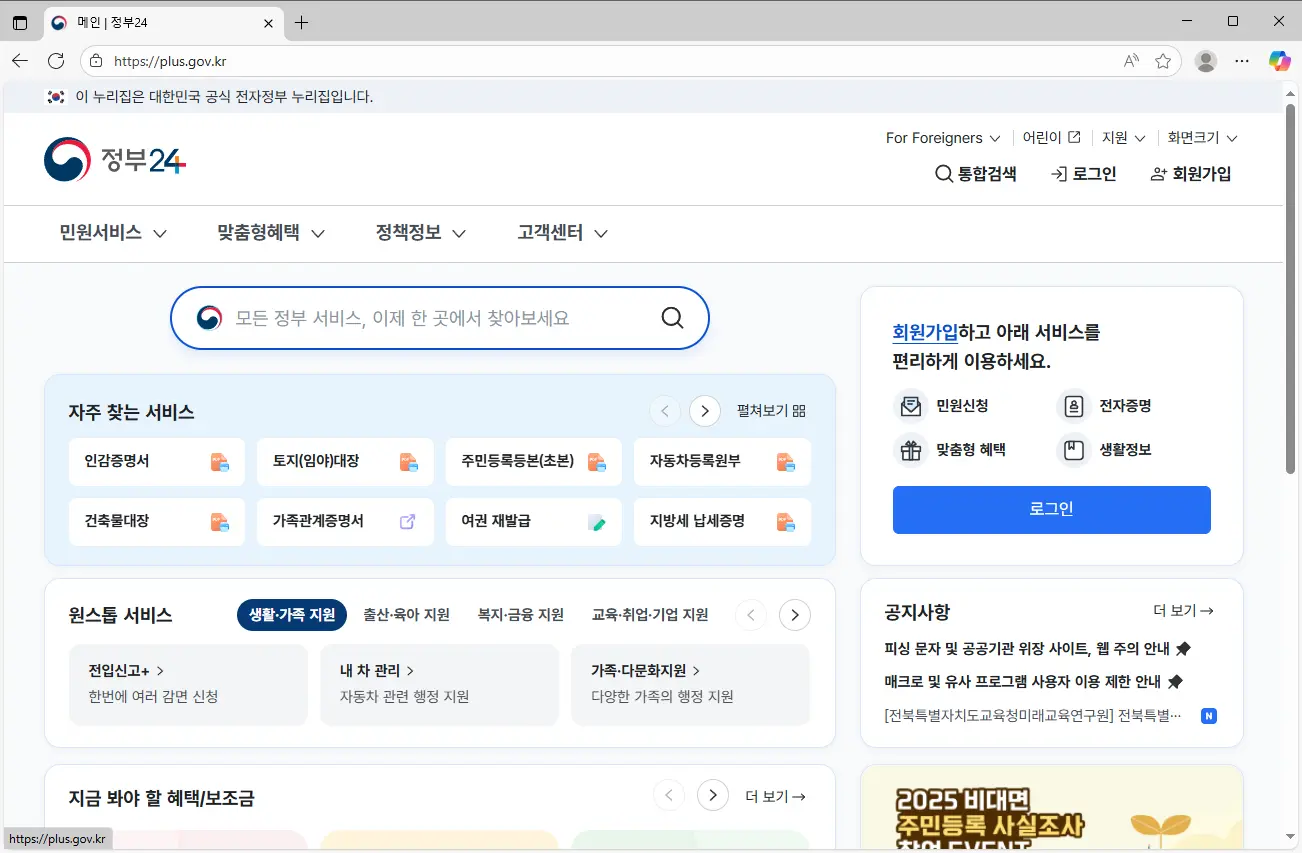Click the 정부24 logo
The width and height of the screenshot is (1302, 853).
click(x=113, y=158)
